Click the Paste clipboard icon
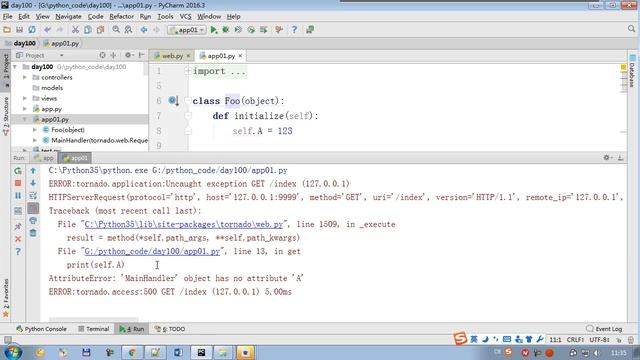This screenshot has height=360, width=640. (x=100, y=30)
